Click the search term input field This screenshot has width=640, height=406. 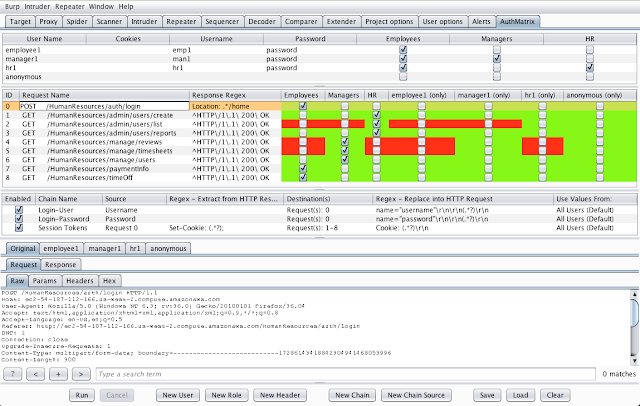click(340, 373)
